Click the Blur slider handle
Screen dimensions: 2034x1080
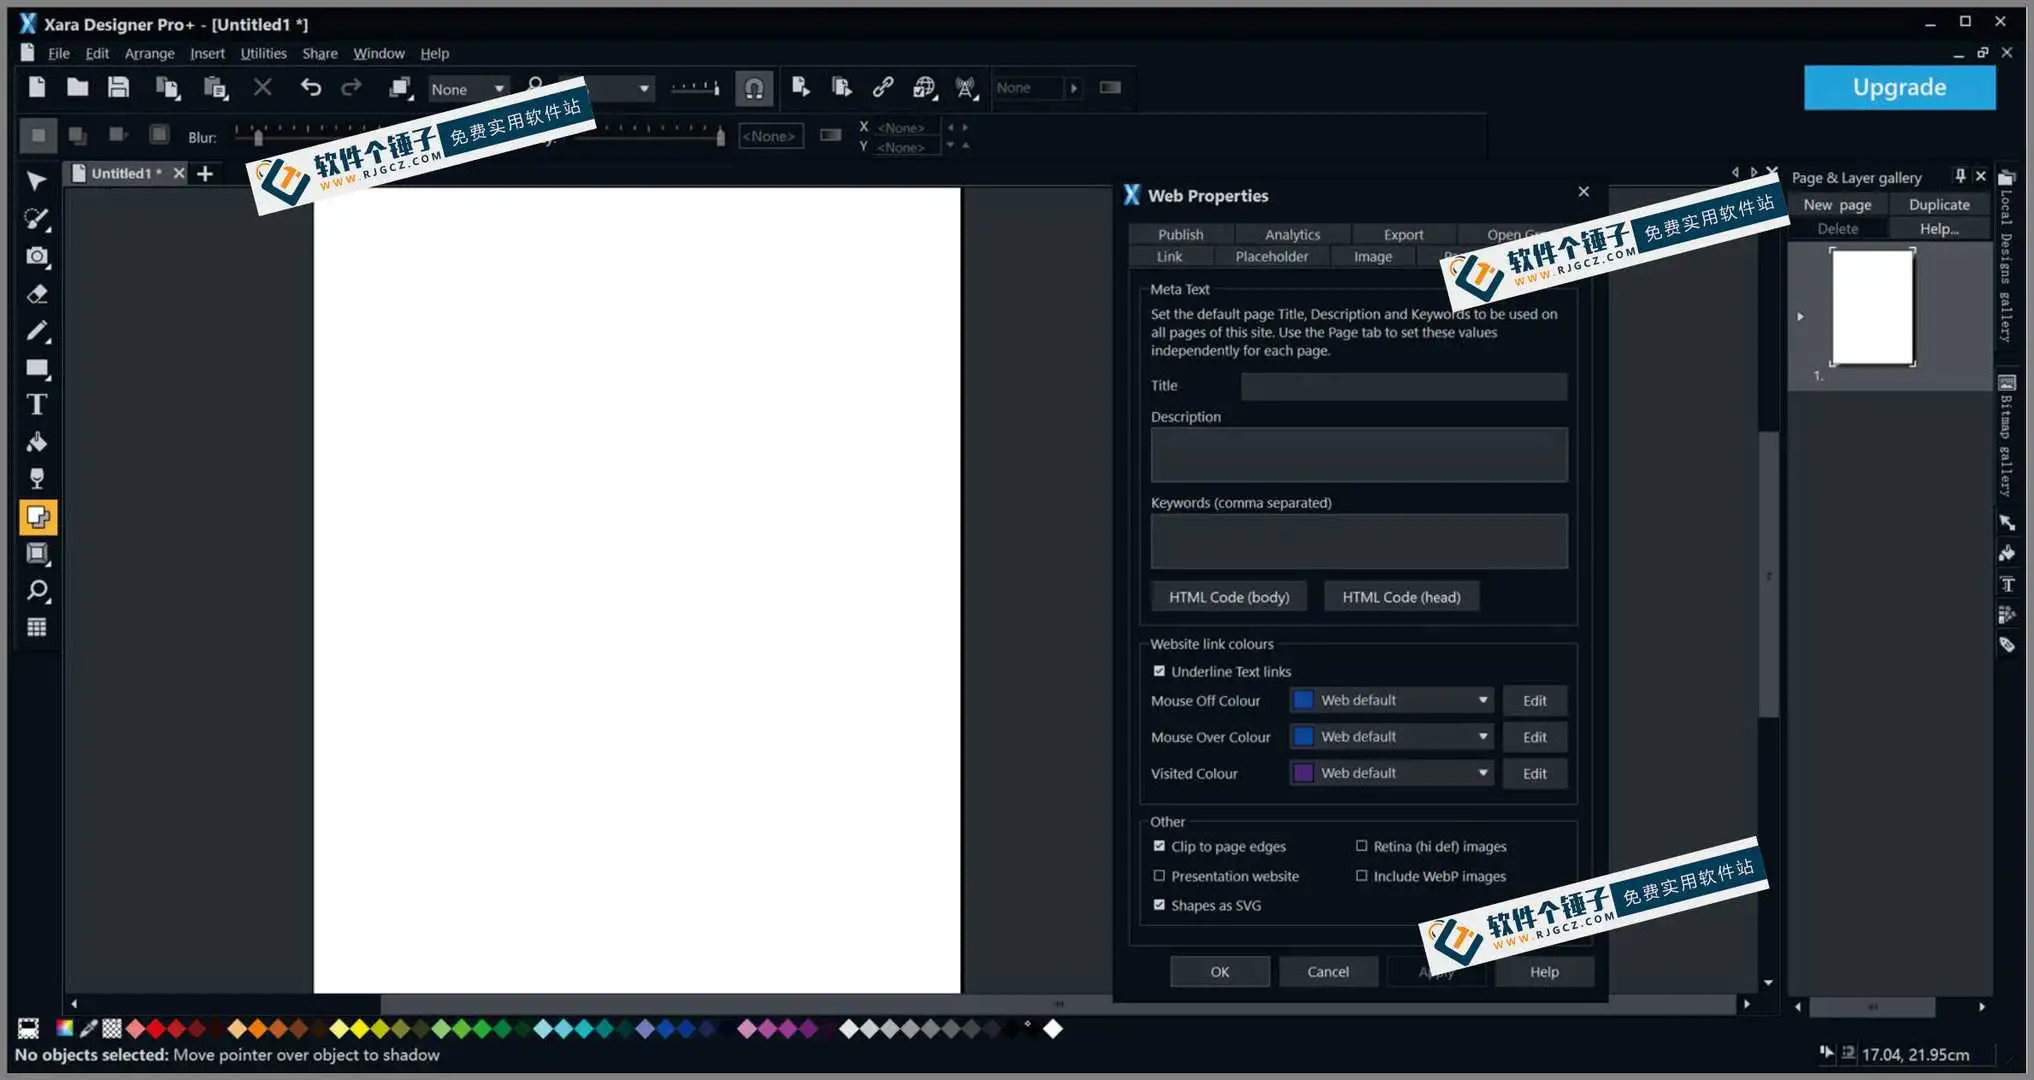258,136
